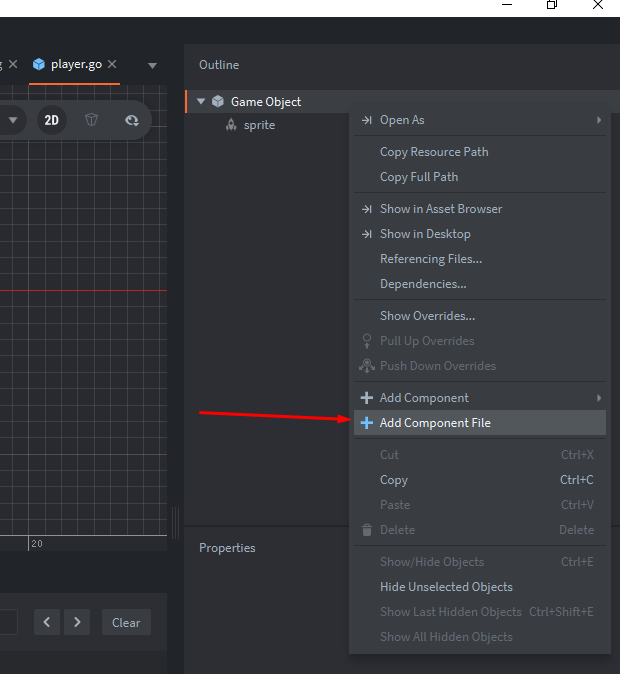Click the perspective camera icon in scene toolbar
The width and height of the screenshot is (620, 674).
[92, 120]
